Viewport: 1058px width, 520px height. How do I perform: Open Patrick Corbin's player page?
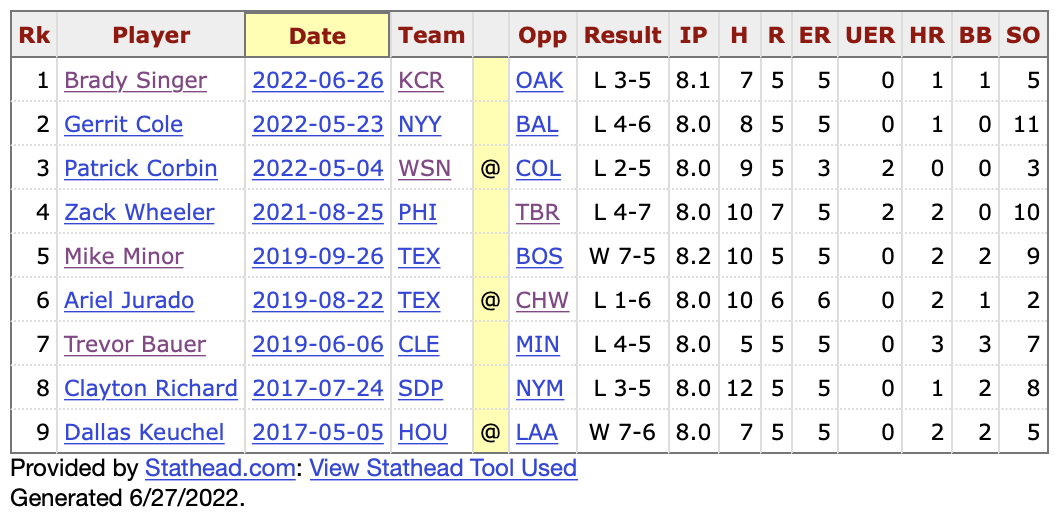[x=140, y=169]
